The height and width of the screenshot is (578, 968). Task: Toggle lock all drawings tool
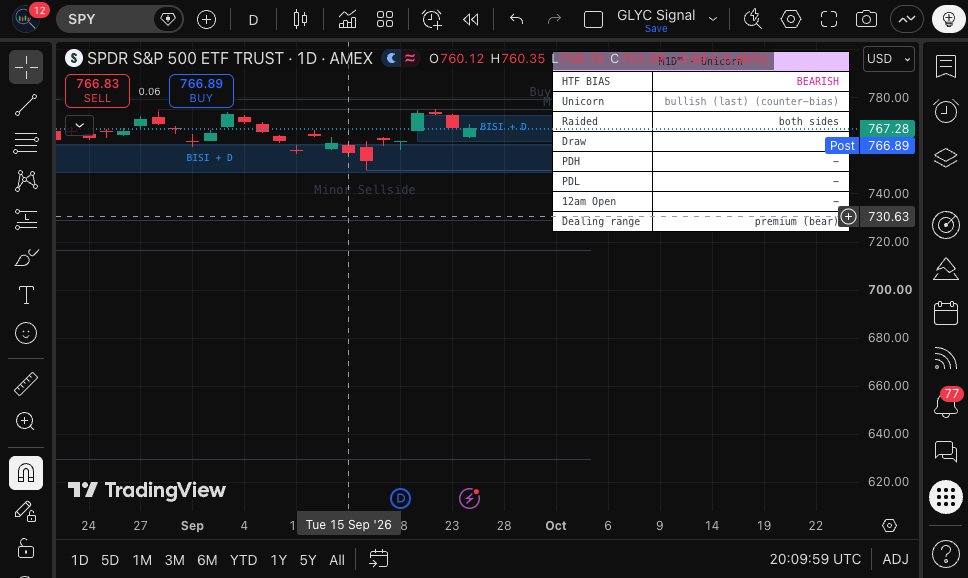coord(26,548)
